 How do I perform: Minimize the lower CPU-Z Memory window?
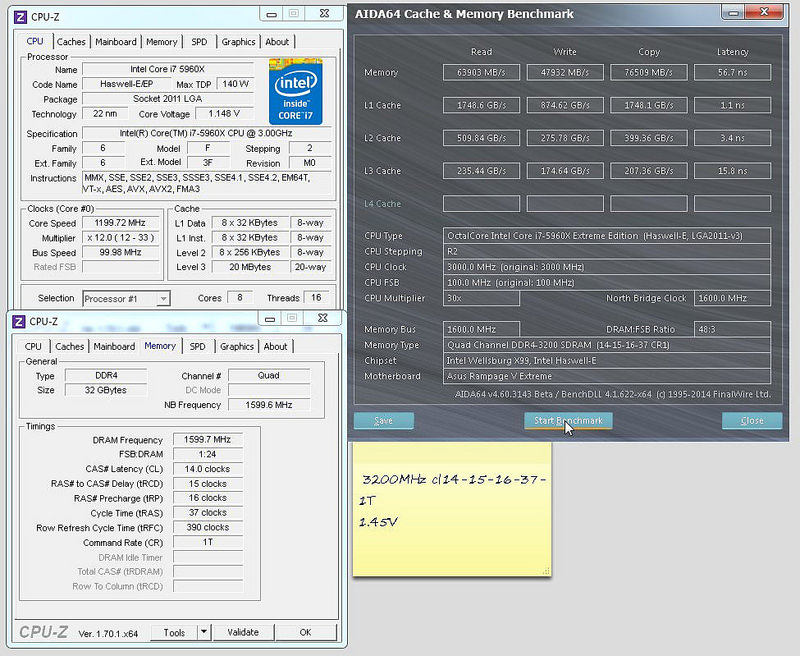(x=270, y=318)
